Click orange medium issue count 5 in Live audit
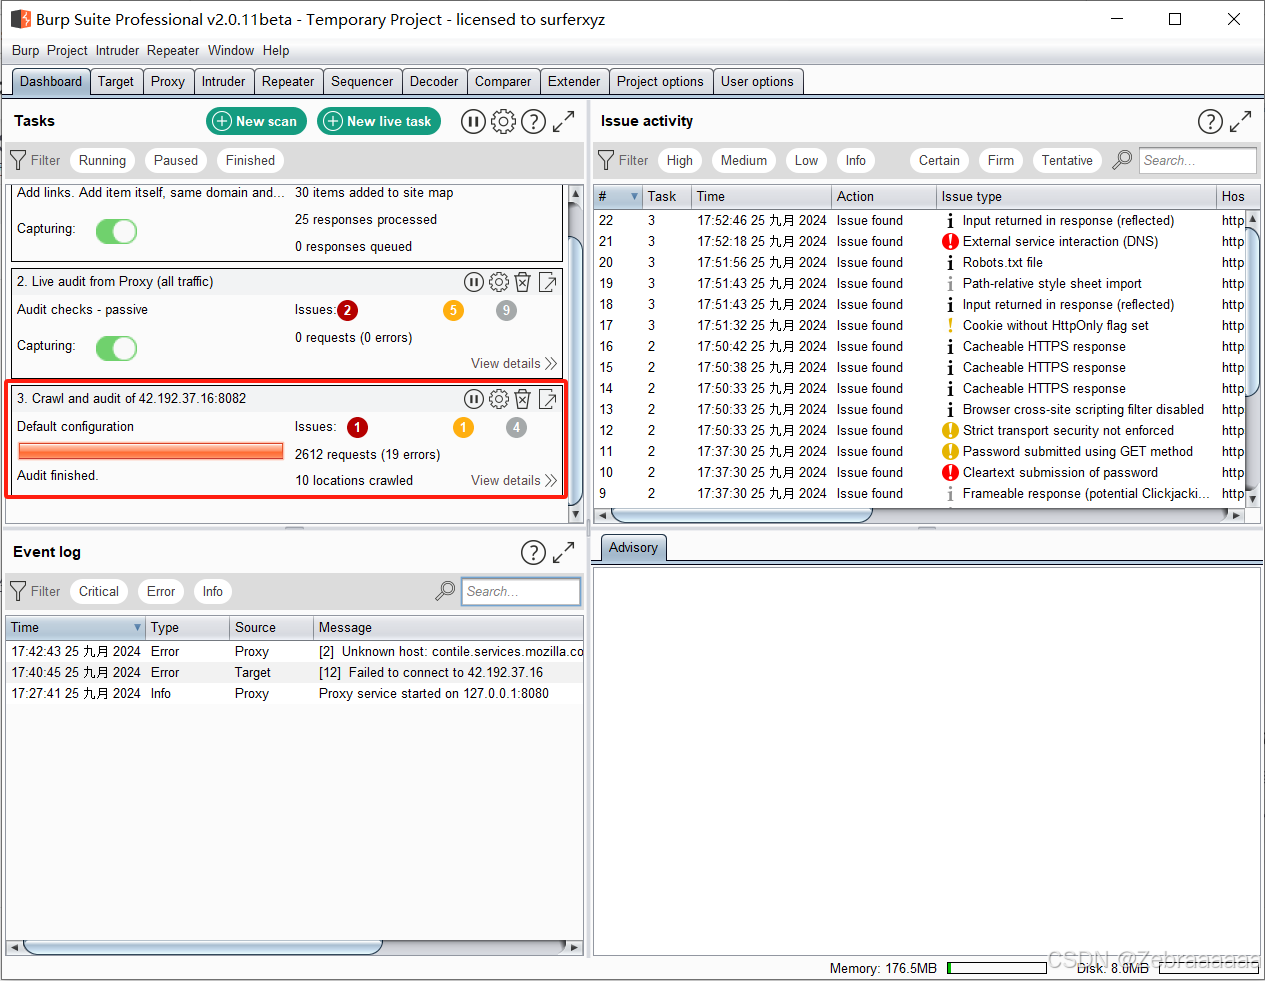This screenshot has height=981, width=1265. point(453,310)
